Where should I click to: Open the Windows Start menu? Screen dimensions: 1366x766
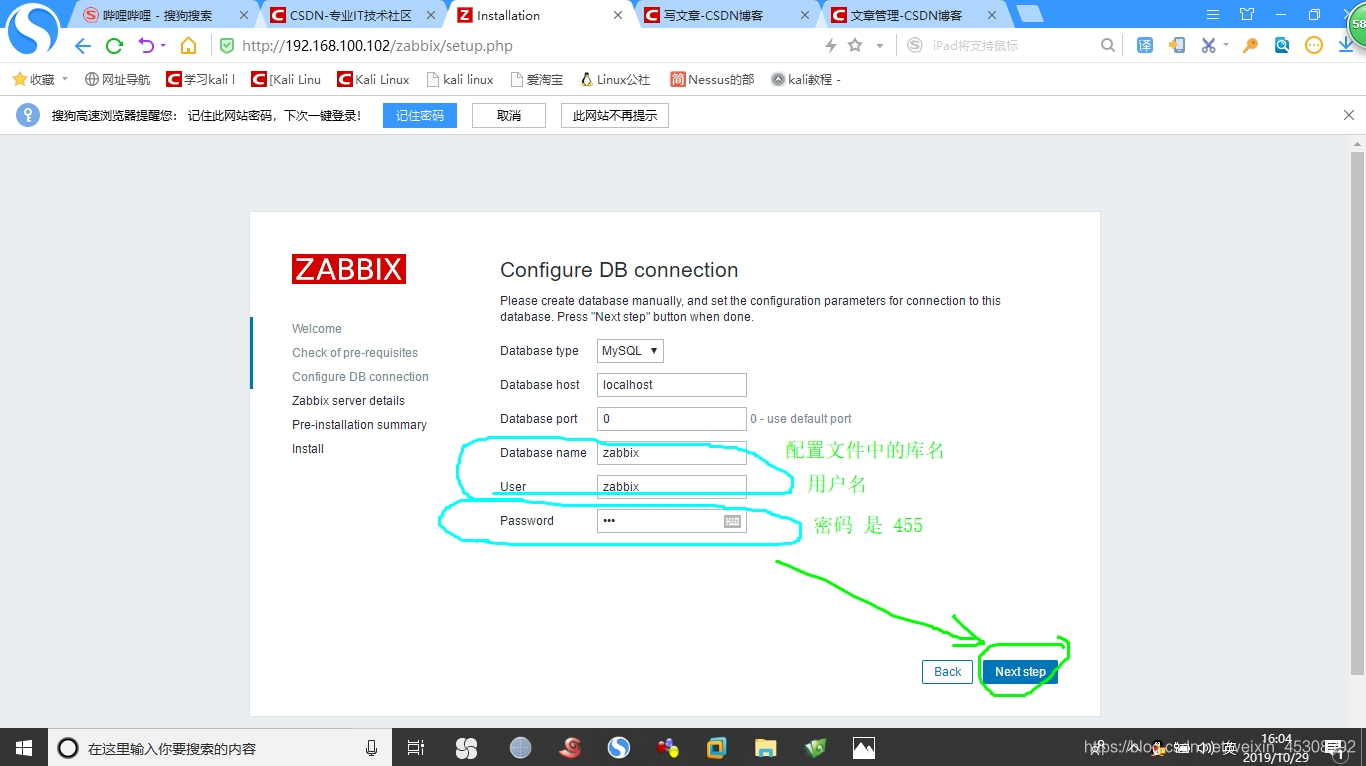pos(24,747)
